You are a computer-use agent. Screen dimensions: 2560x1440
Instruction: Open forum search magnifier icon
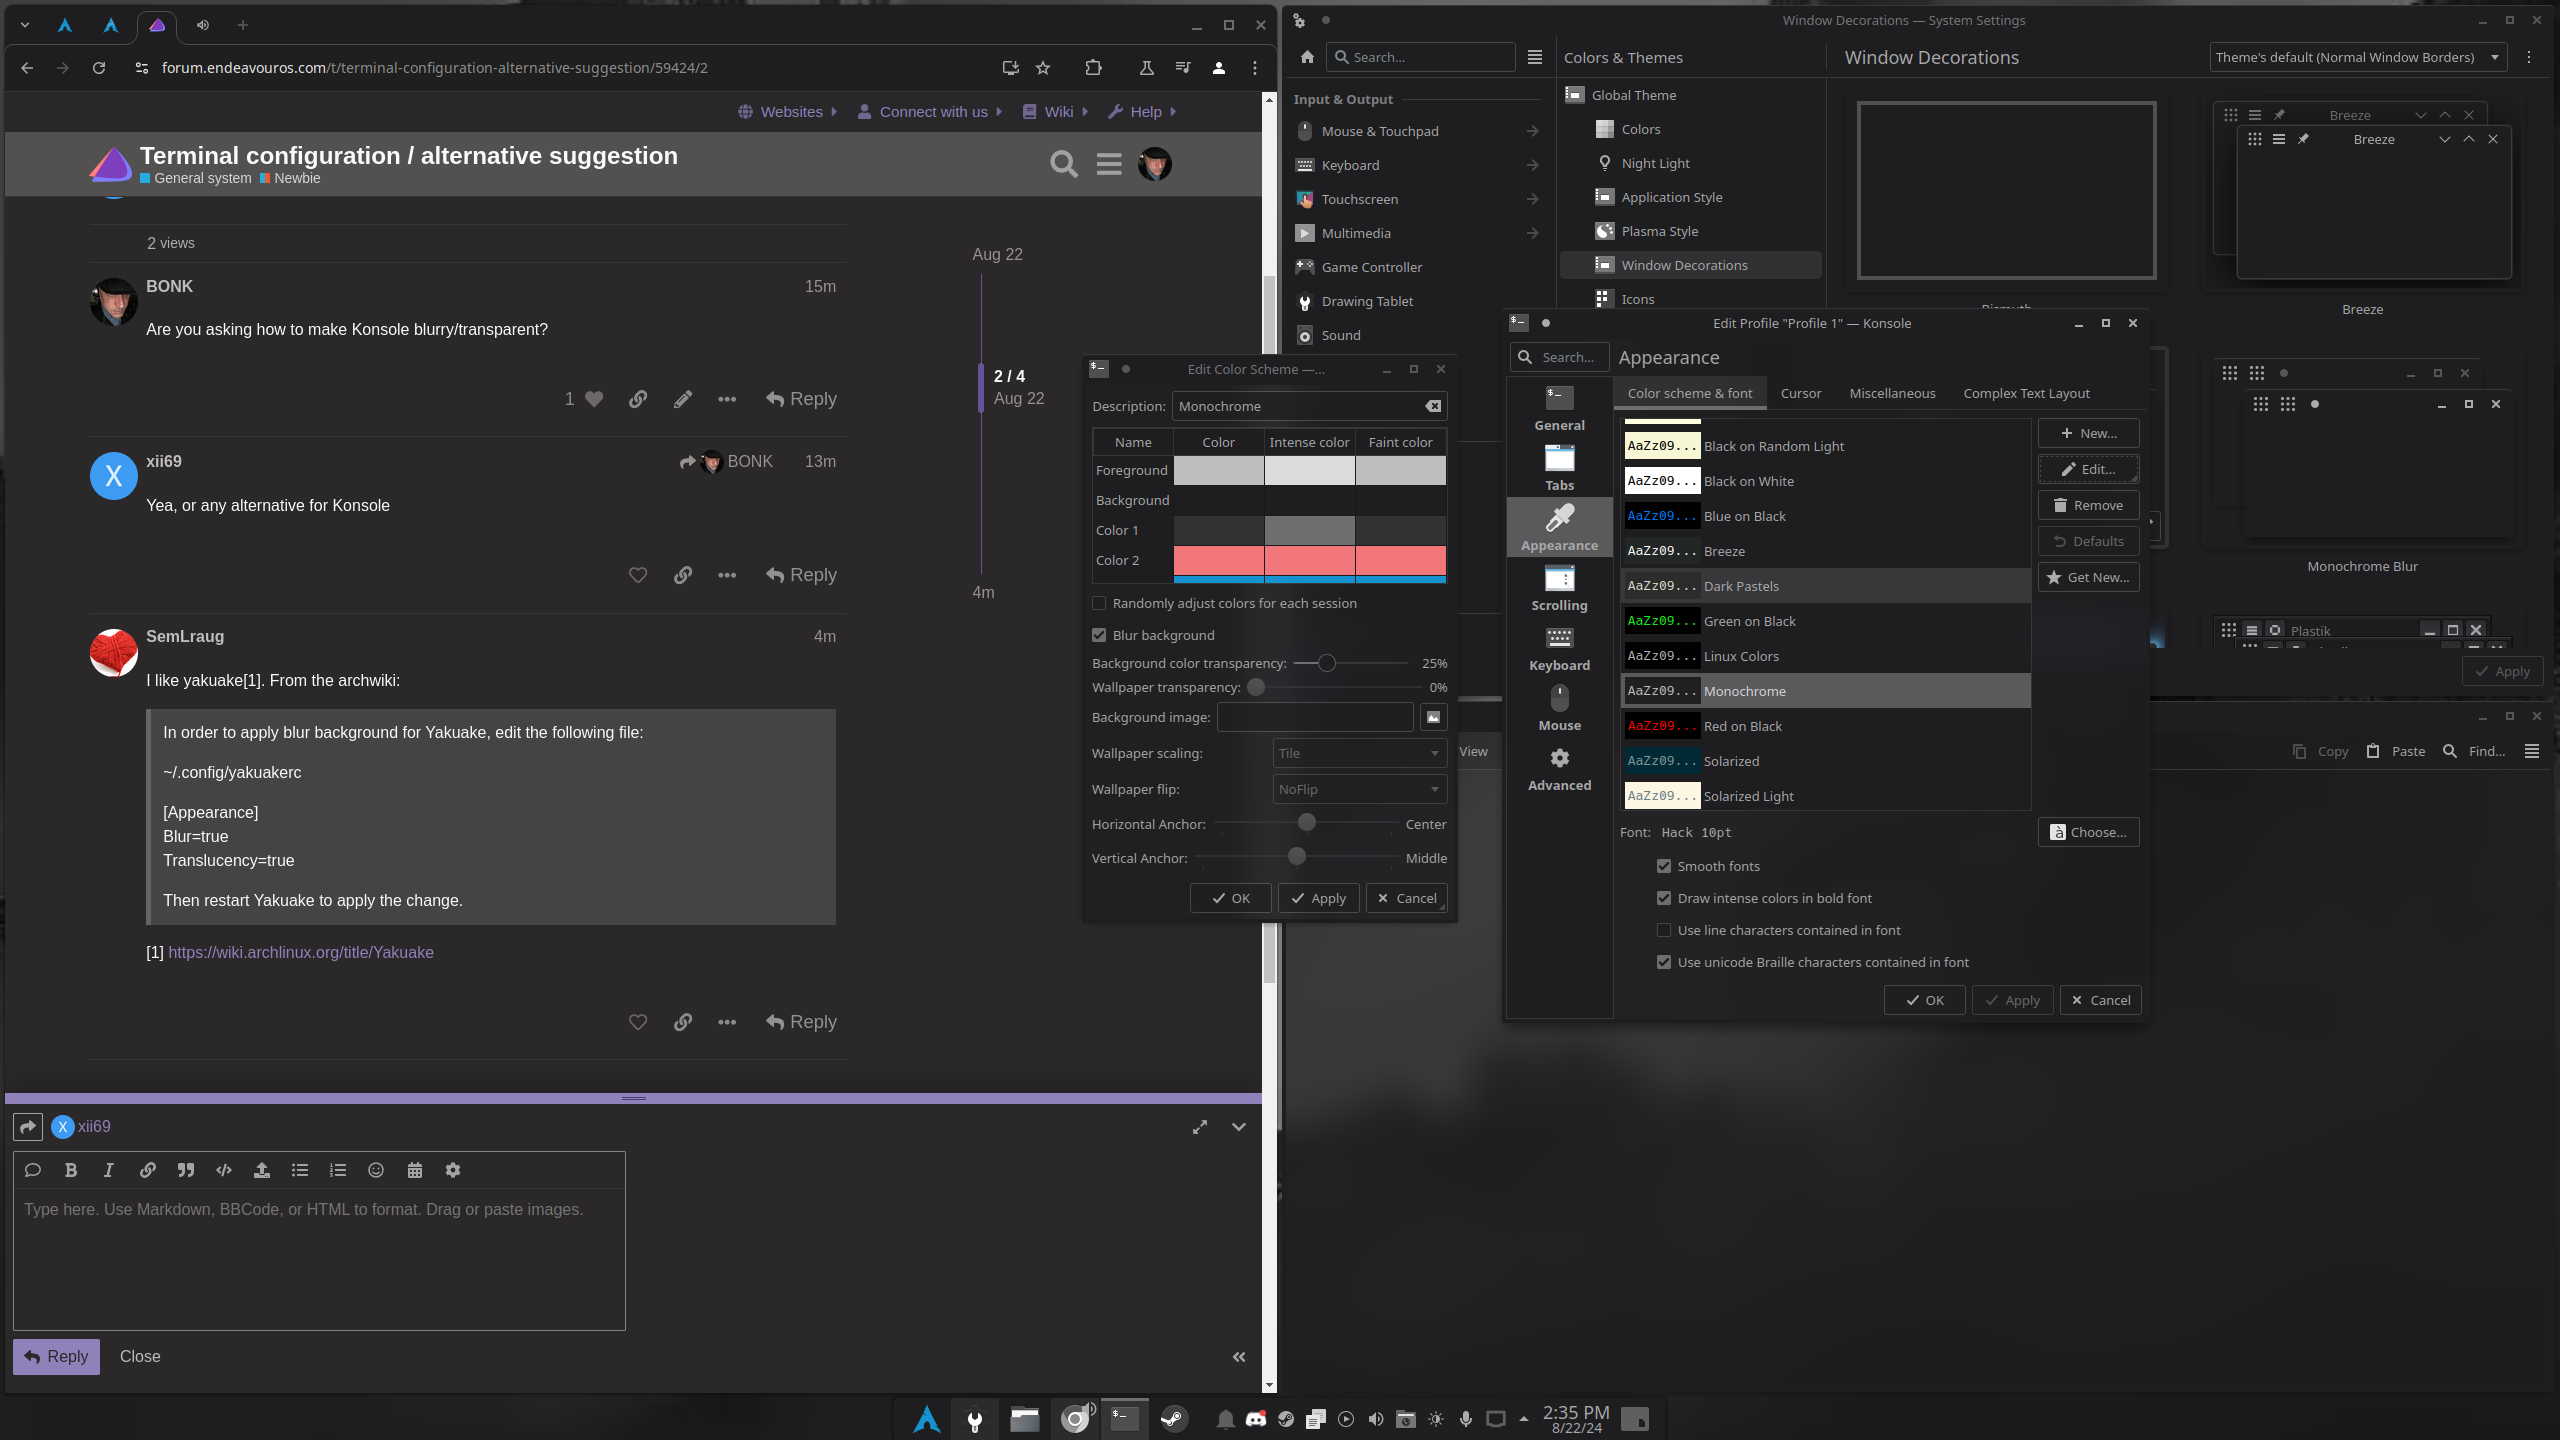pyautogui.click(x=1064, y=164)
